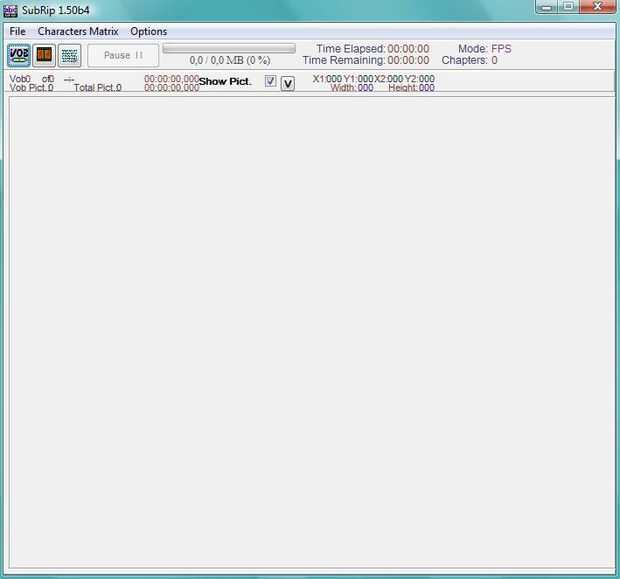Viewport: 620px width, 579px height.
Task: Click the 'Time Remaining: 00:00:00' text
Action: [366, 60]
